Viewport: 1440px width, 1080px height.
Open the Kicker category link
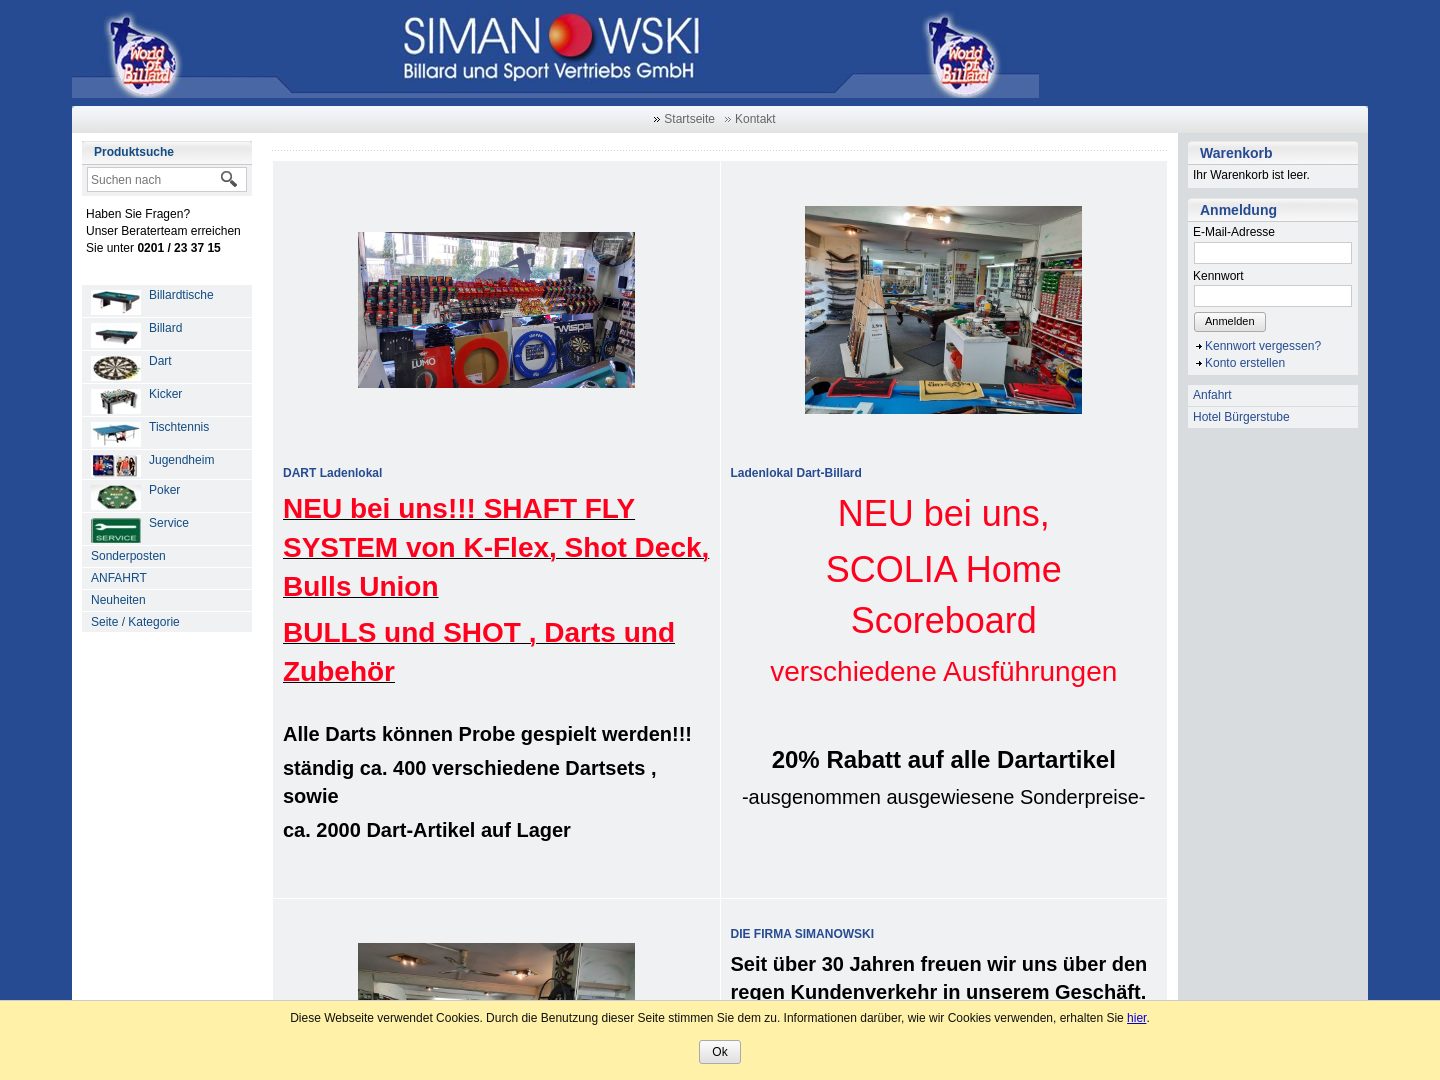pos(165,394)
